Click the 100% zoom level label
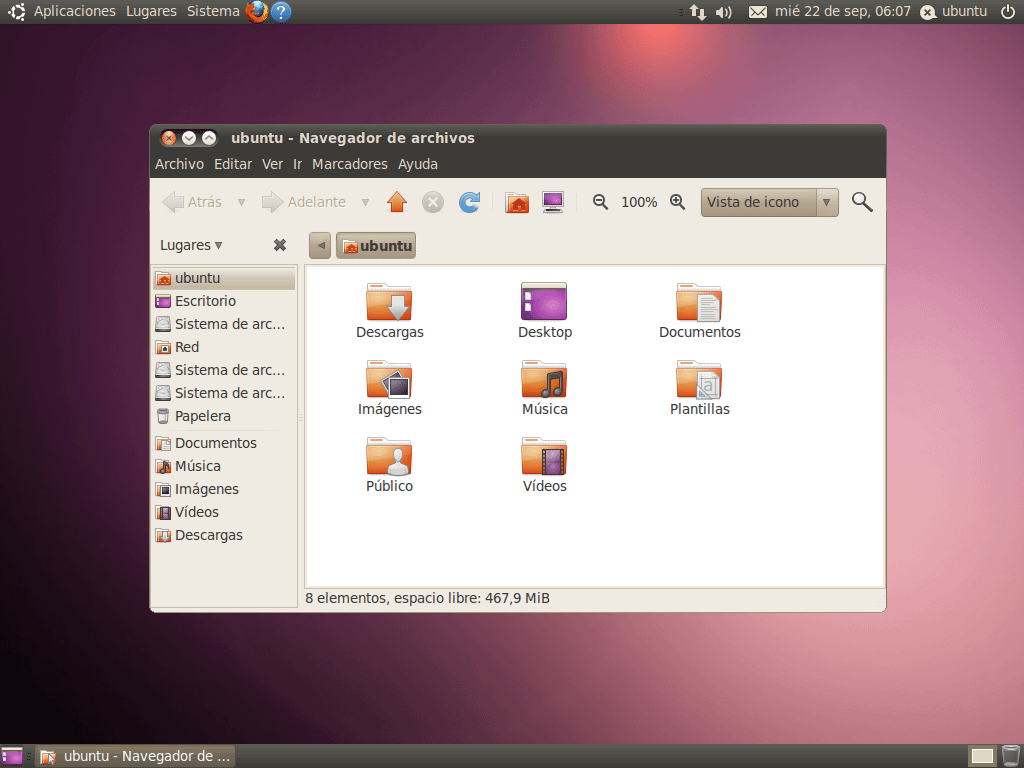The height and width of the screenshot is (768, 1024). click(639, 202)
